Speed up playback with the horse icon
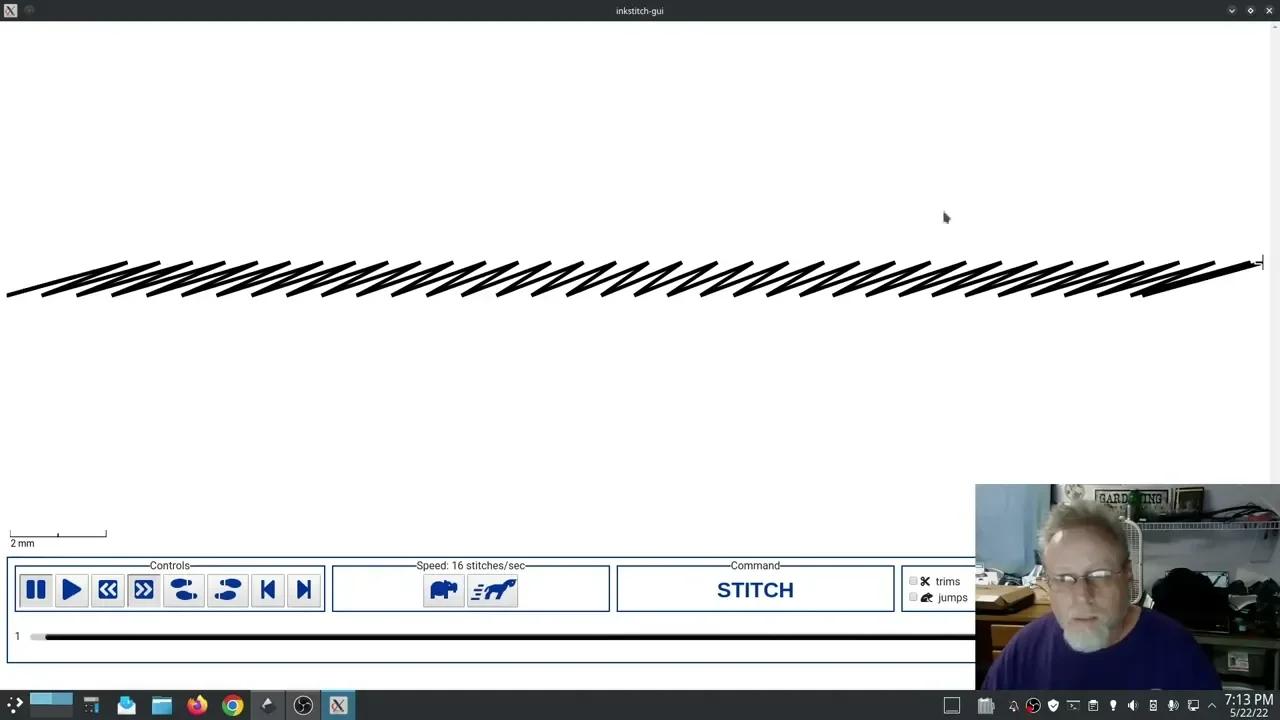The height and width of the screenshot is (720, 1280). (x=493, y=590)
